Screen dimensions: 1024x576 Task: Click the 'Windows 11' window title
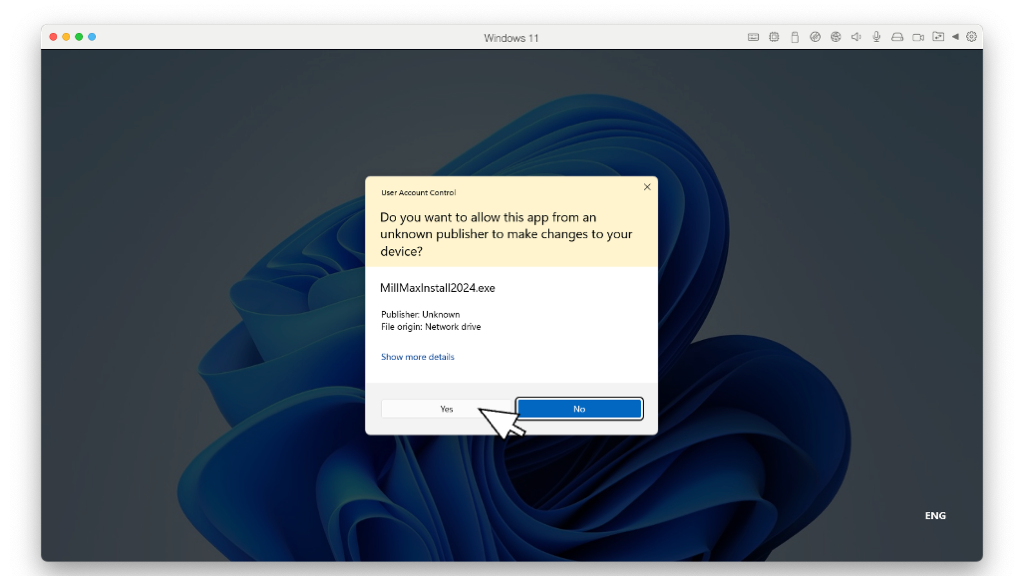(511, 38)
